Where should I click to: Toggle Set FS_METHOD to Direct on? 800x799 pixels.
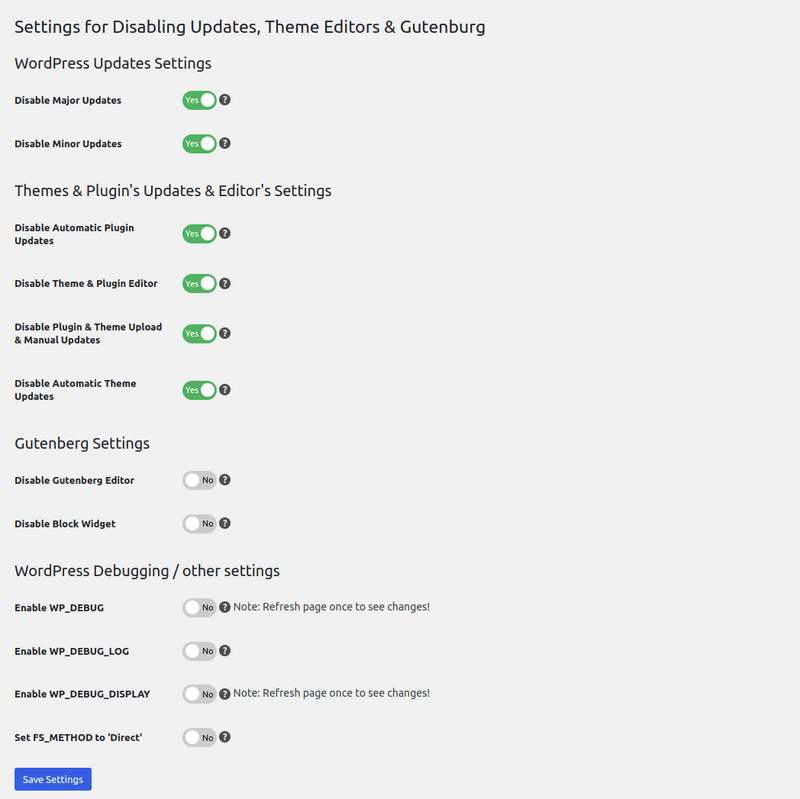200,737
